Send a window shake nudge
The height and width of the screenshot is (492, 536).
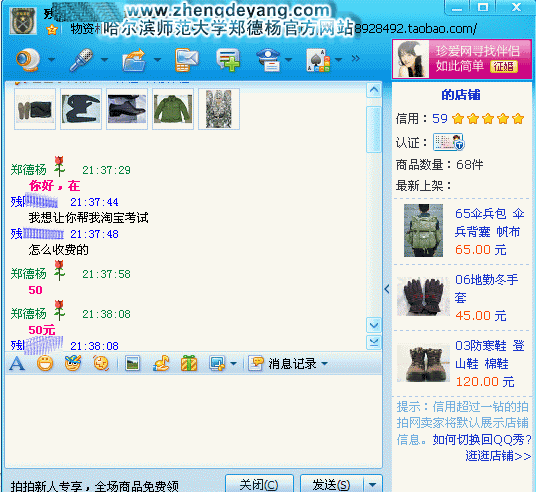[101, 363]
